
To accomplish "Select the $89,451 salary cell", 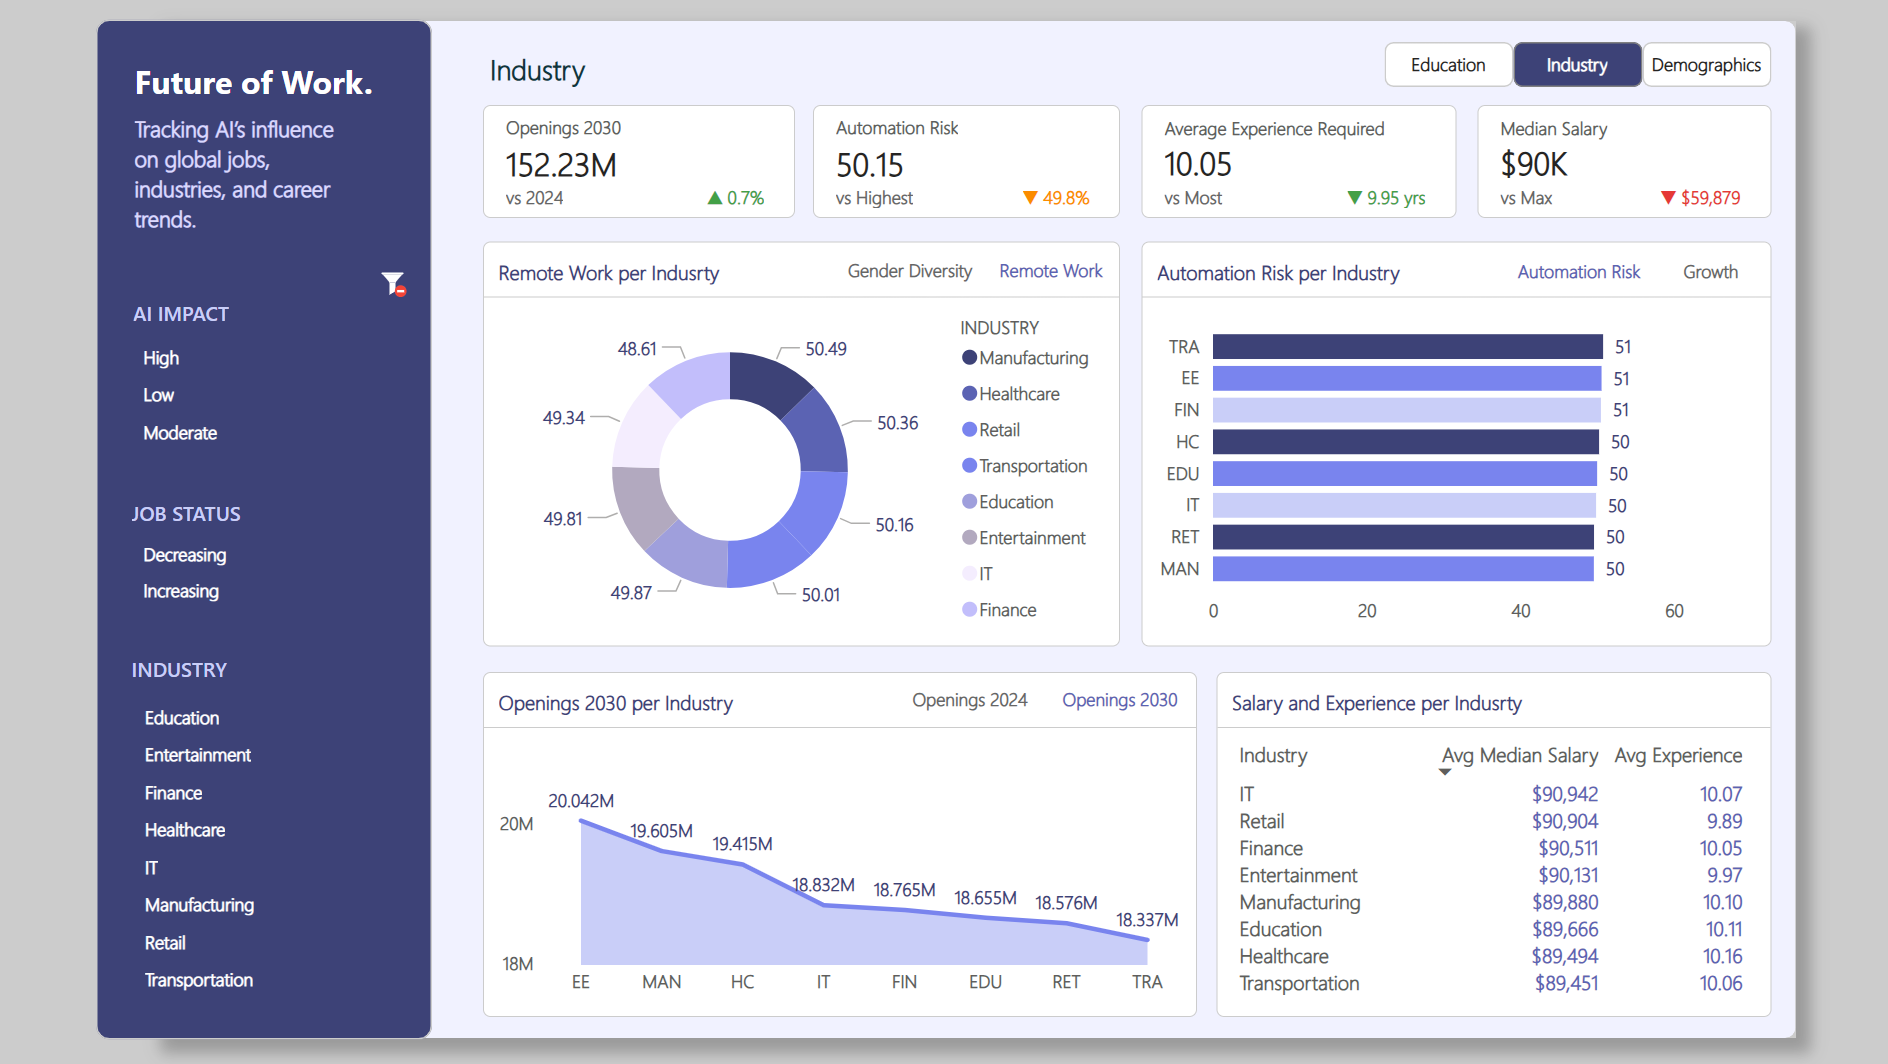I will pos(1566,983).
